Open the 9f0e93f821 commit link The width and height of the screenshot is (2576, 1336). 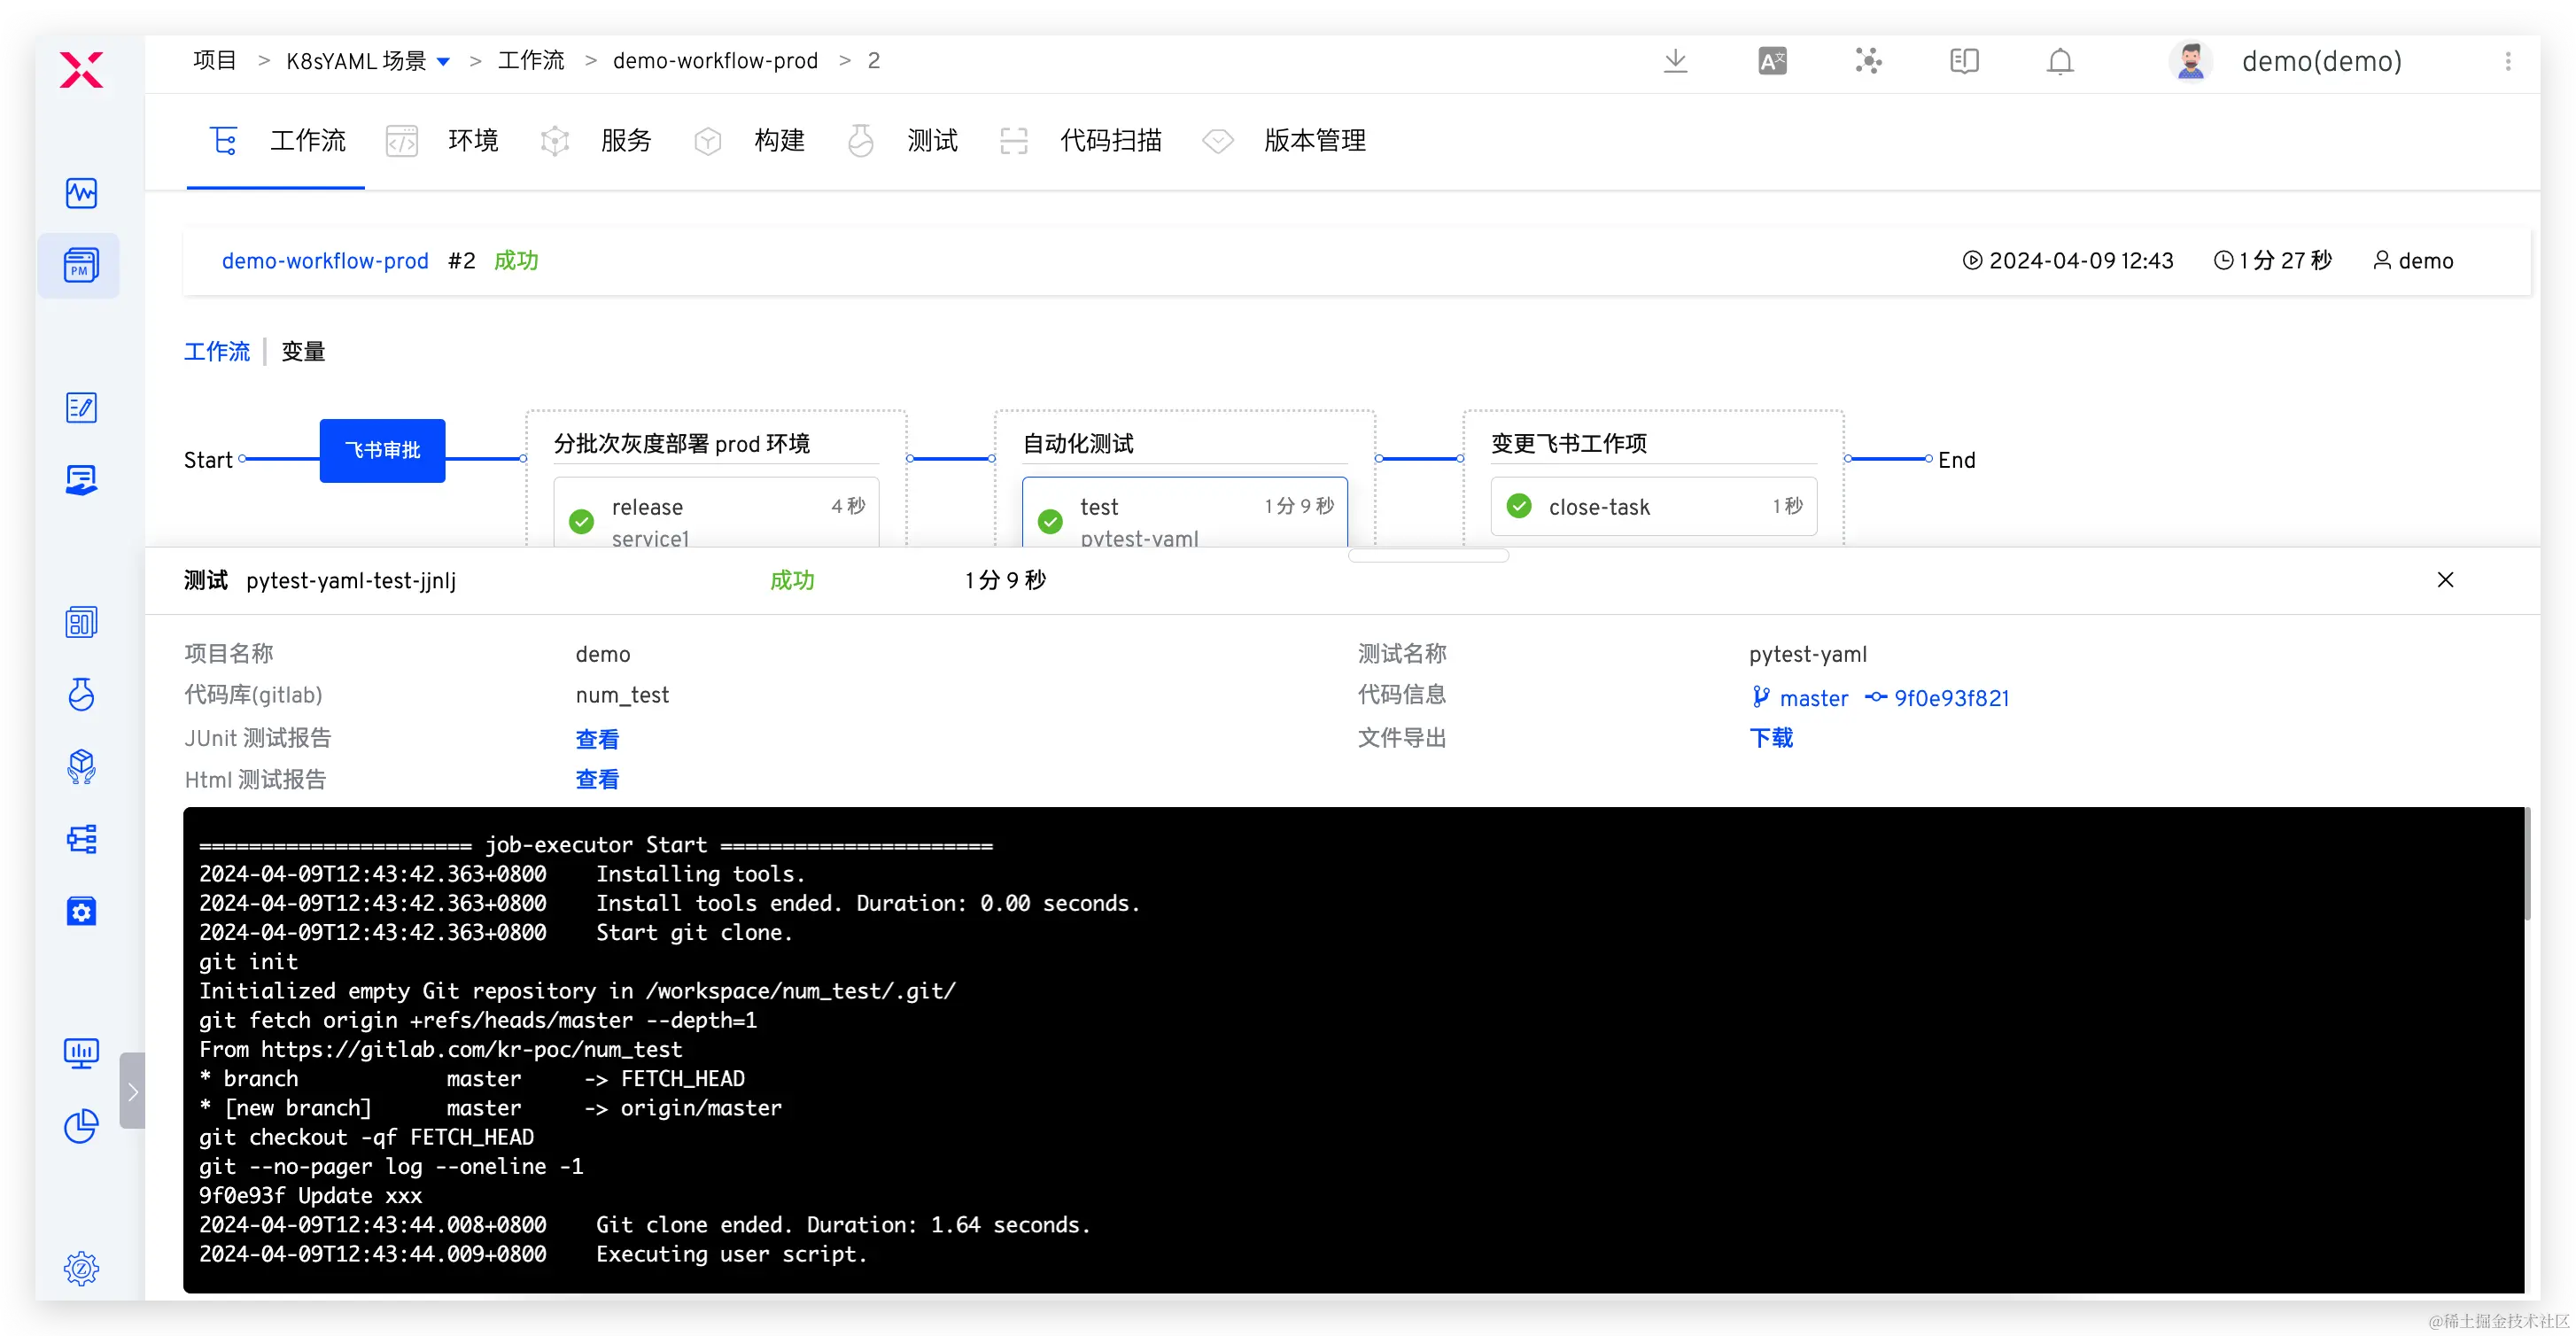coord(1951,698)
